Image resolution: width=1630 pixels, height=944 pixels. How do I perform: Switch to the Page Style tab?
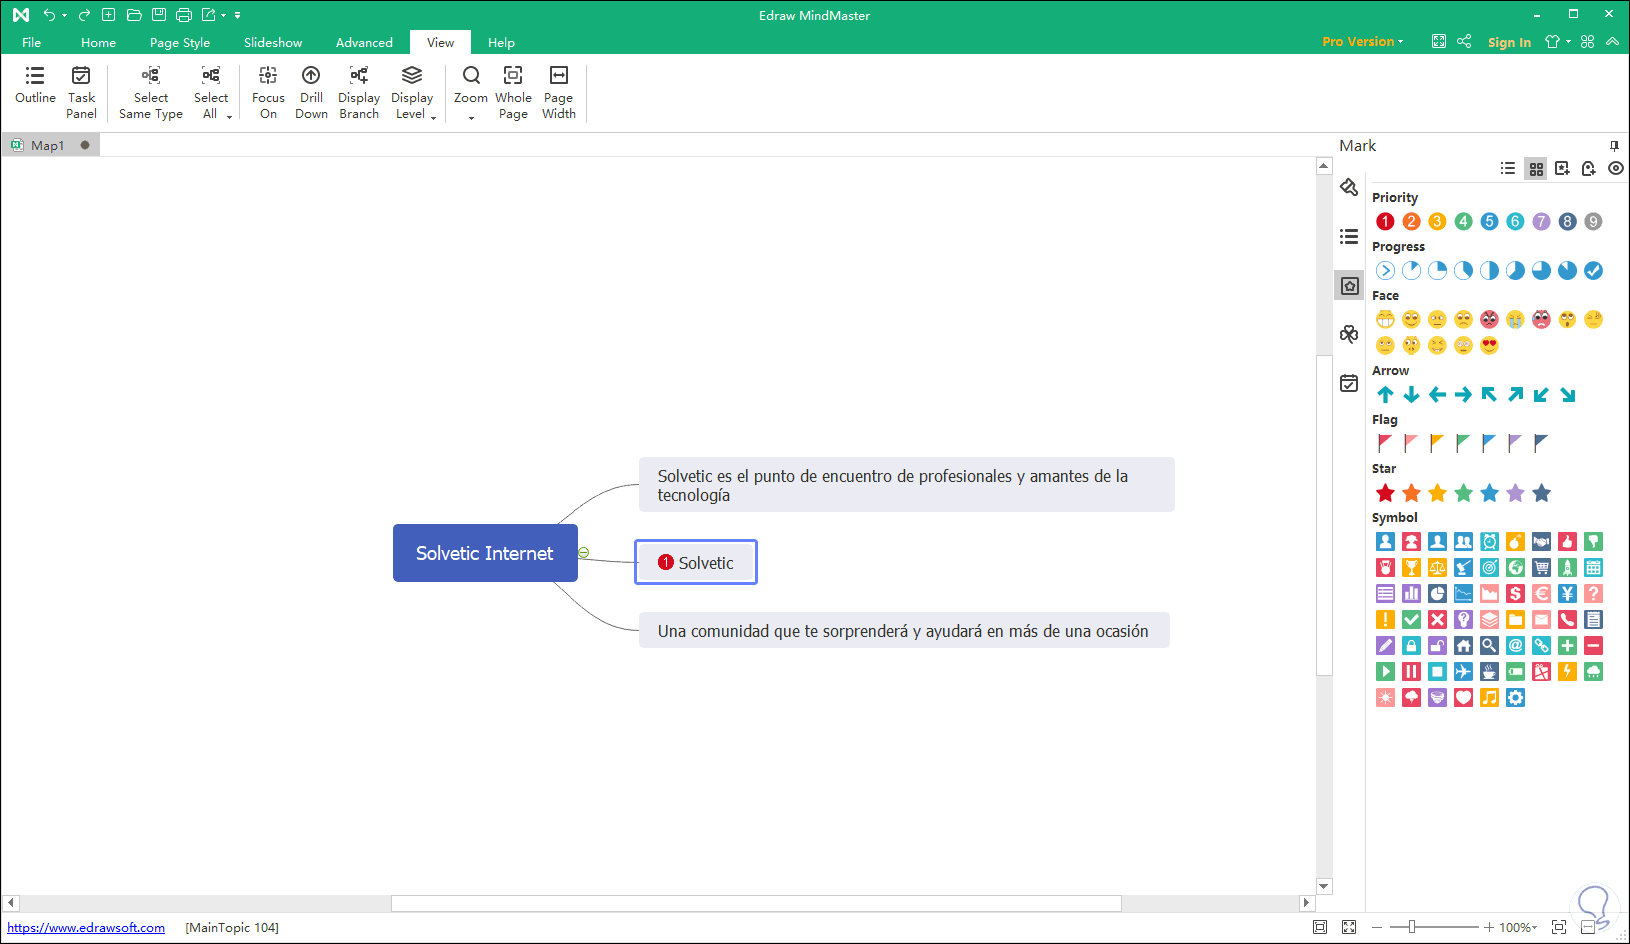coord(180,42)
